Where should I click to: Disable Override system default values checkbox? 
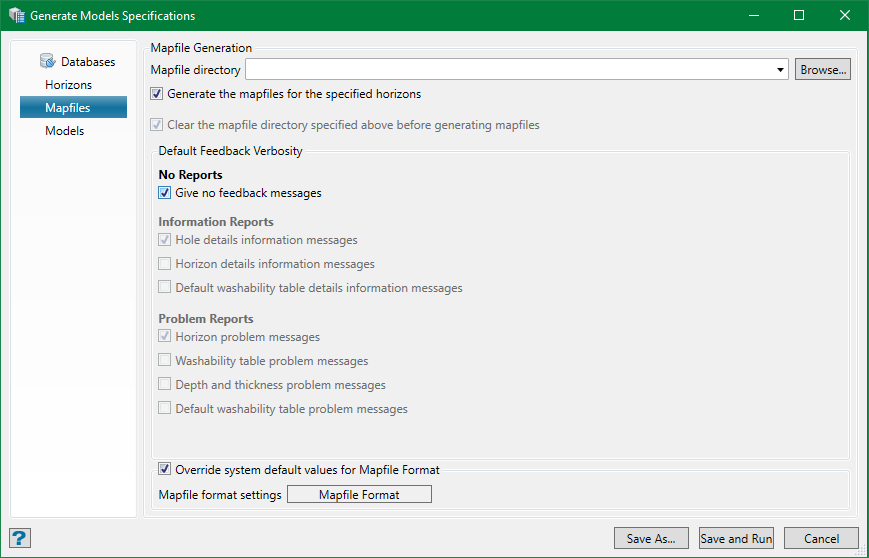(x=165, y=469)
